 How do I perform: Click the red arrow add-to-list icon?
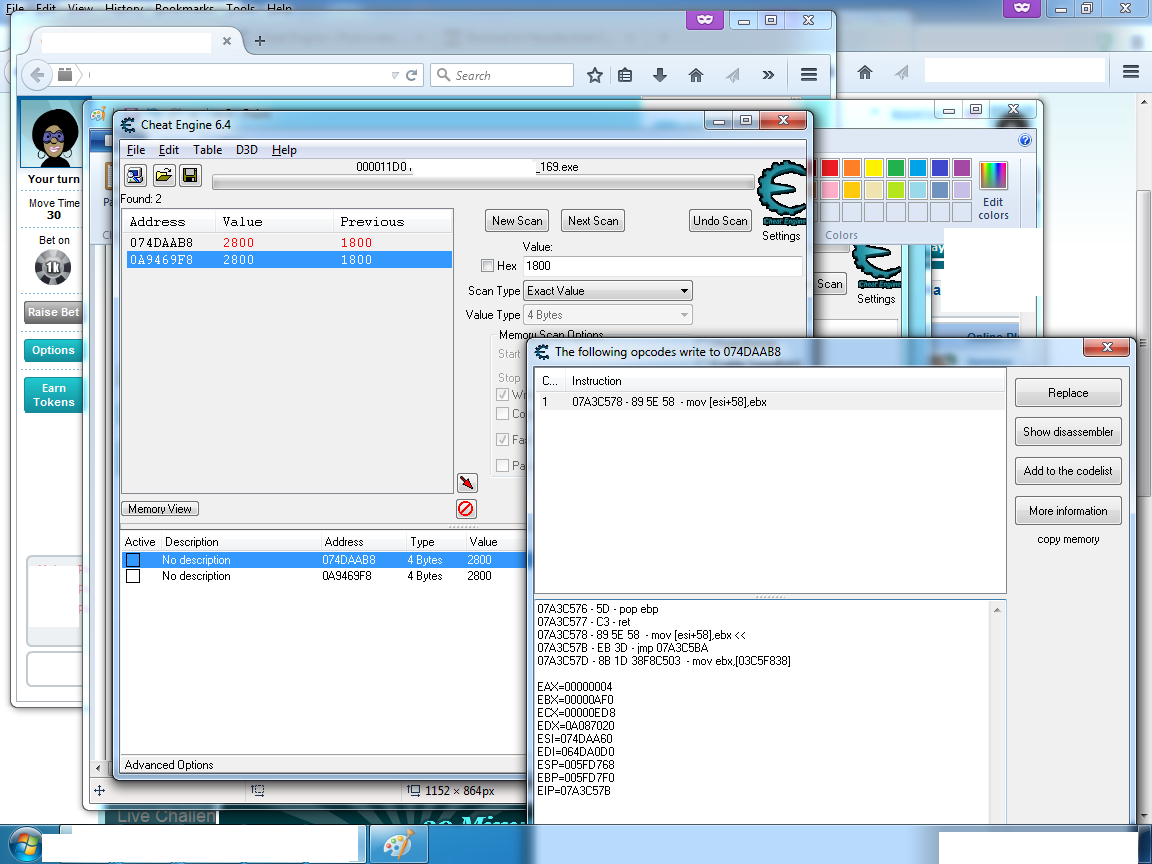point(466,483)
